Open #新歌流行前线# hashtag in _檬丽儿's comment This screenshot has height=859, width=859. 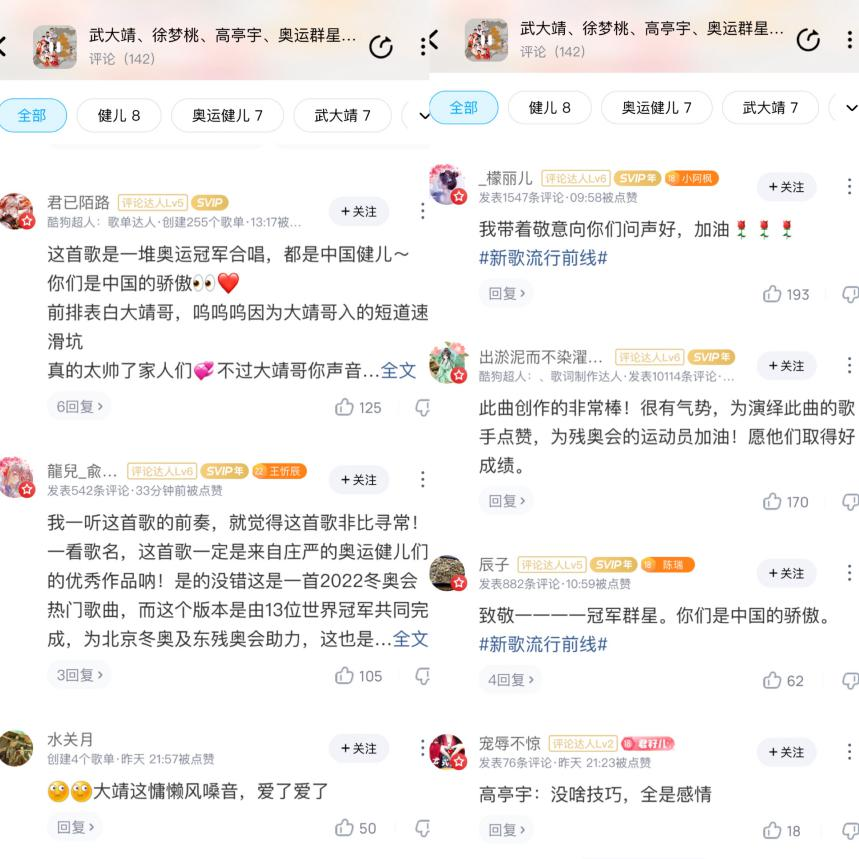tap(543, 257)
